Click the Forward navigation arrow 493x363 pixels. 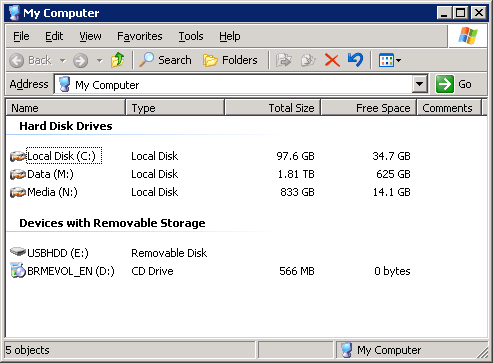coord(80,61)
